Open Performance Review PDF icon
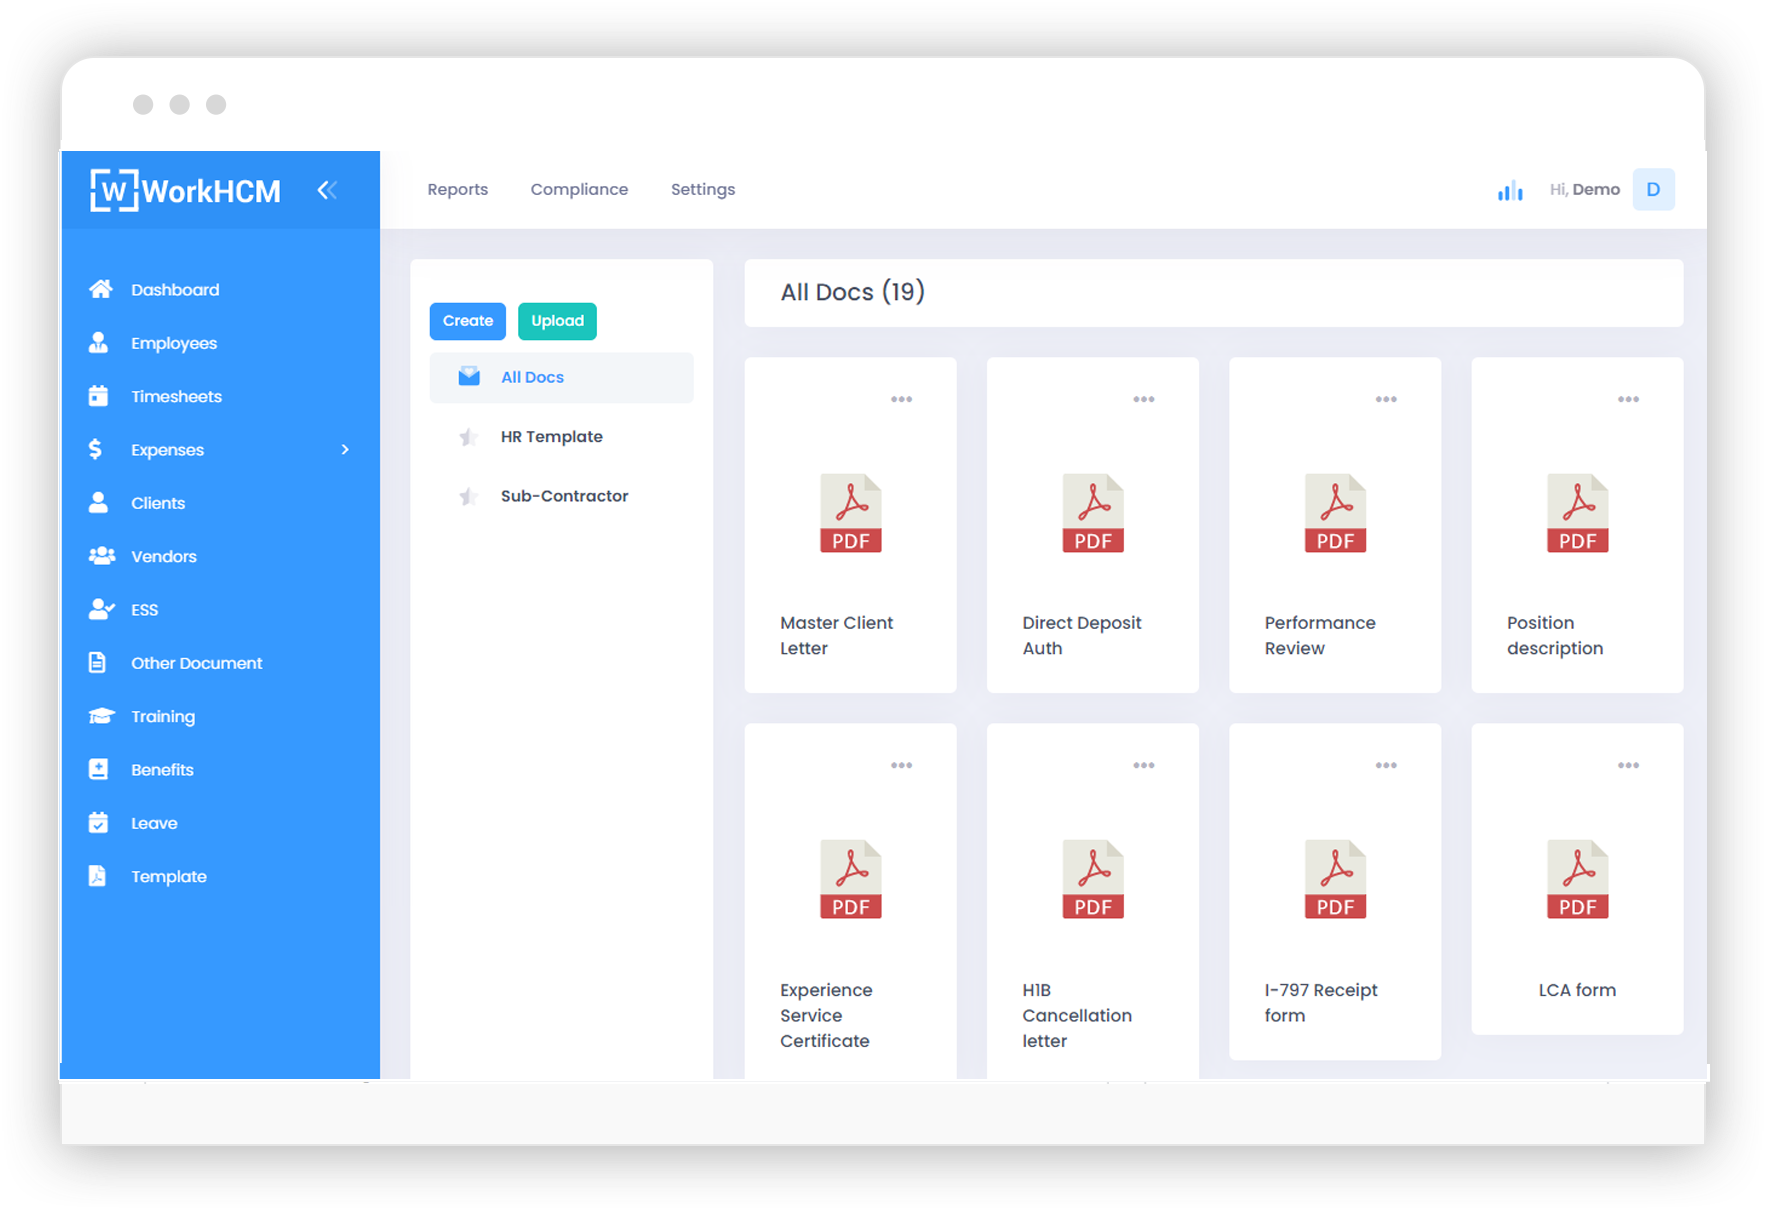This screenshot has width=1766, height=1210. click(1335, 513)
